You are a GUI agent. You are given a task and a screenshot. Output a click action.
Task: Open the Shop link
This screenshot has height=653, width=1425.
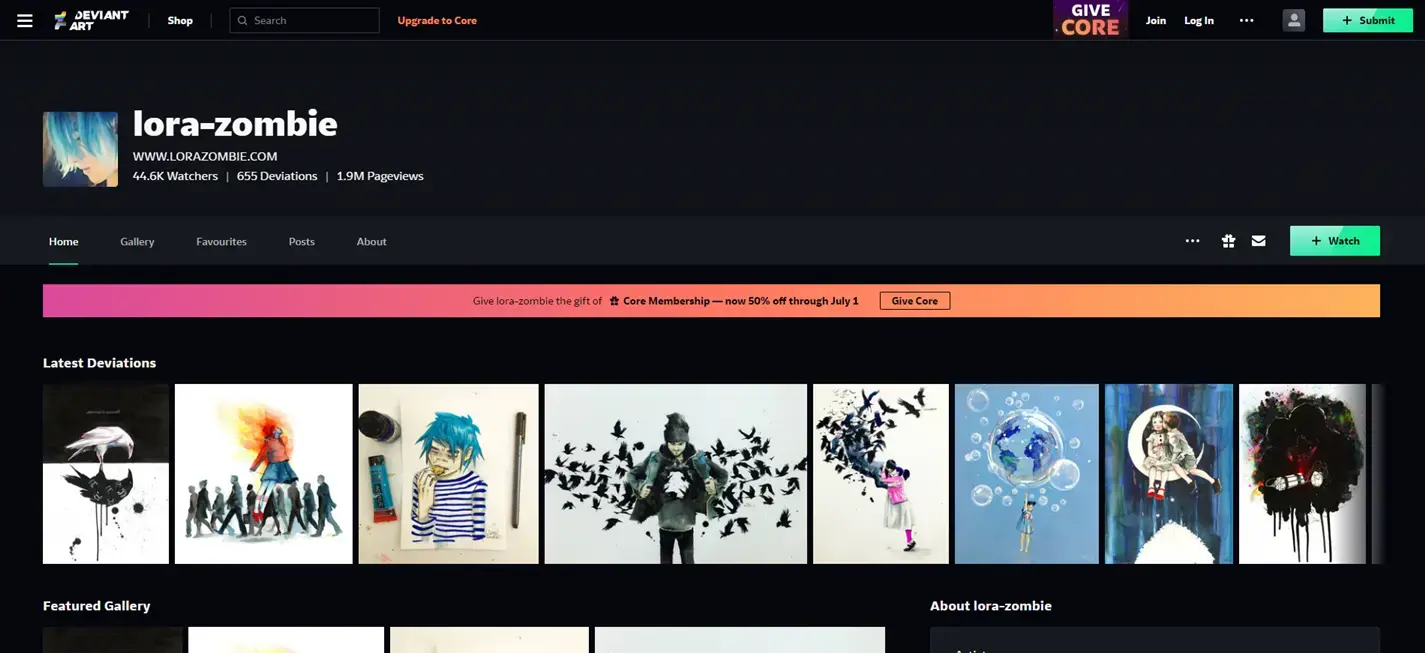180,20
